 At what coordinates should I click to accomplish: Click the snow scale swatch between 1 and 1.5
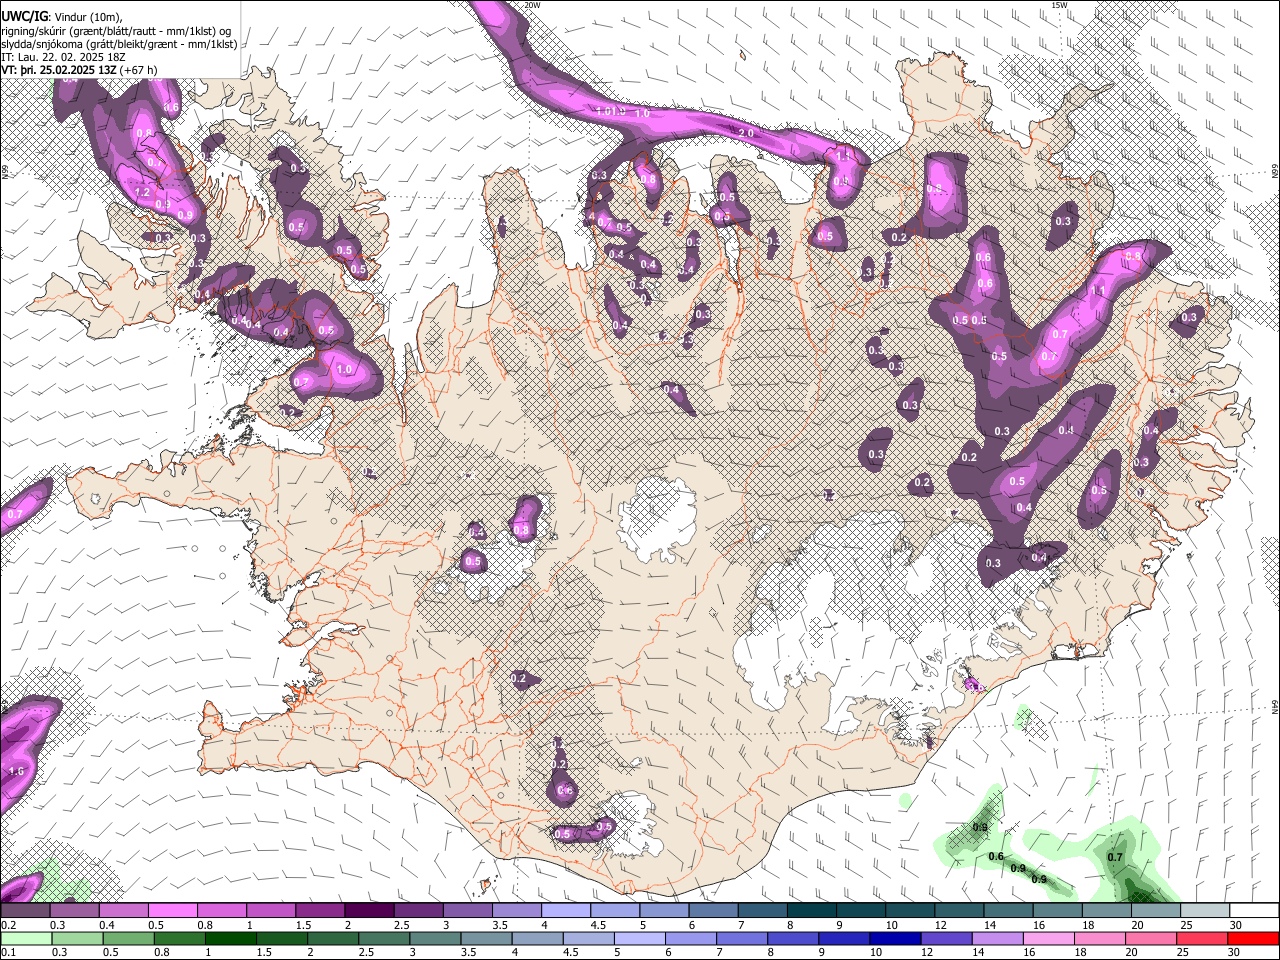tap(271, 910)
